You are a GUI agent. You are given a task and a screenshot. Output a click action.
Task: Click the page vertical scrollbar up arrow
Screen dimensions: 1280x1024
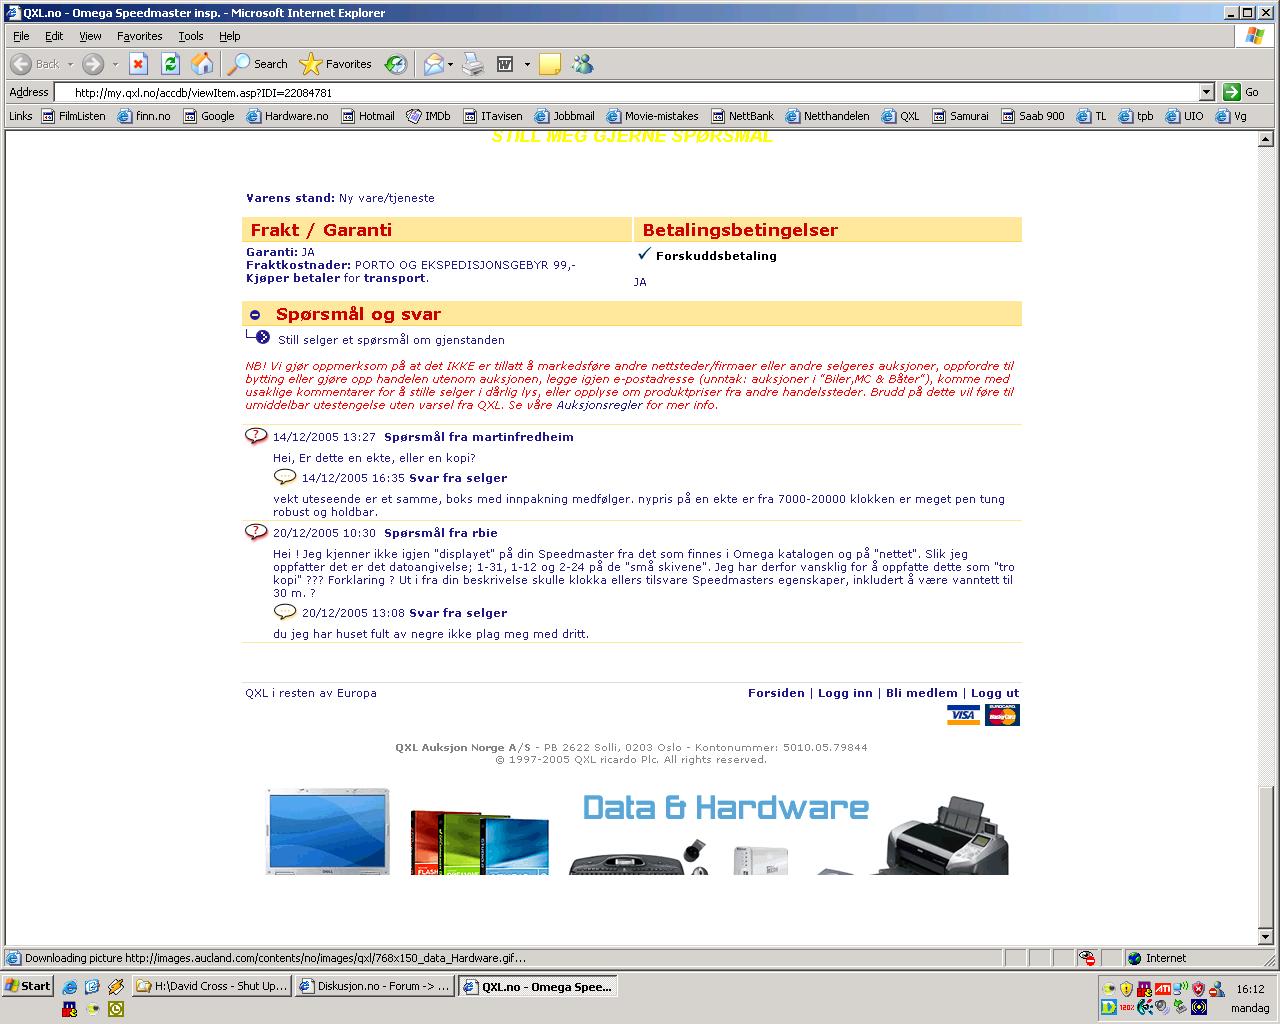coord(1266,139)
